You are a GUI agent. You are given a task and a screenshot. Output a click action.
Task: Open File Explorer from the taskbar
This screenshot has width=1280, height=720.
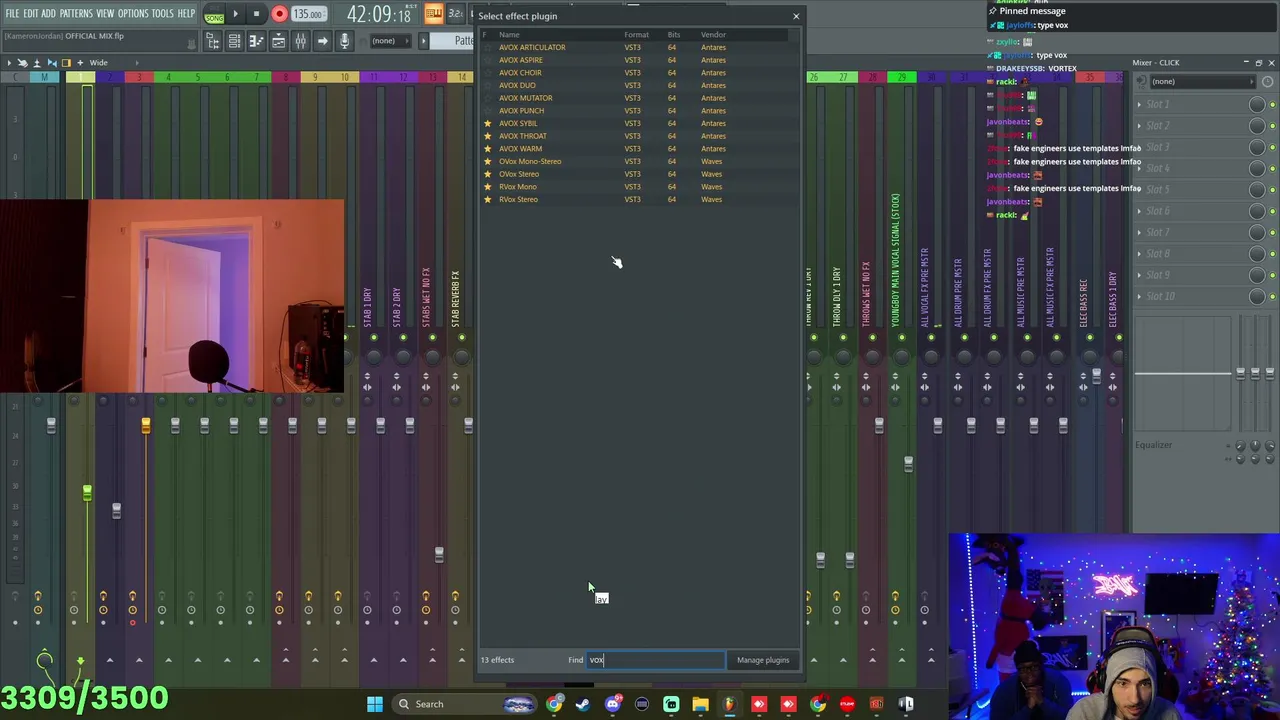point(700,704)
